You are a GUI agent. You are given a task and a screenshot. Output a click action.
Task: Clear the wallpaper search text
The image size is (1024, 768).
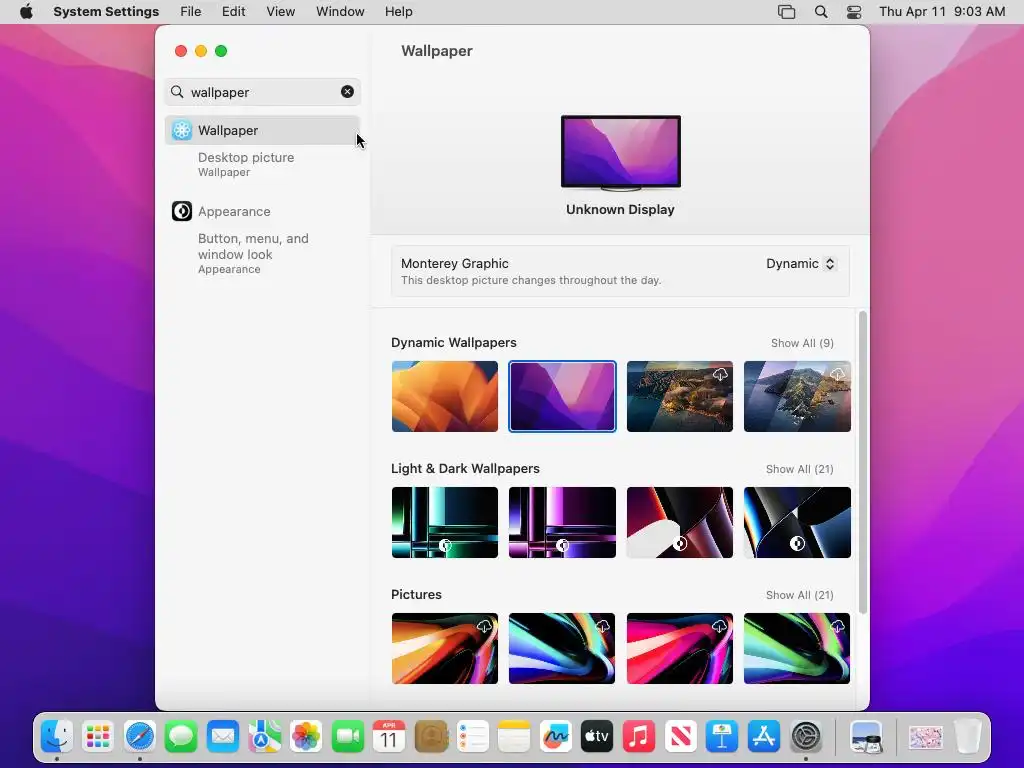point(347,92)
